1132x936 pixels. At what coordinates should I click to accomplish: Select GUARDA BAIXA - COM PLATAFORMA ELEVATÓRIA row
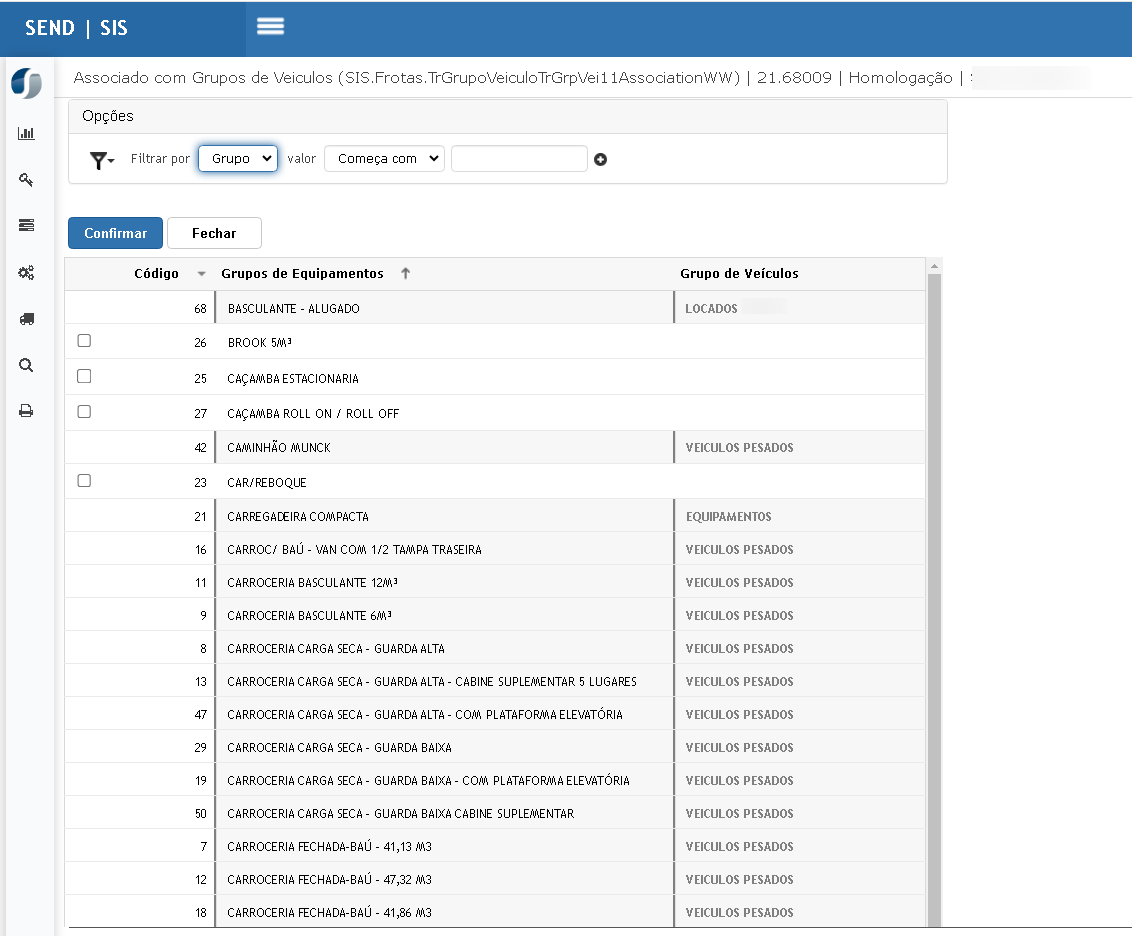click(495, 781)
